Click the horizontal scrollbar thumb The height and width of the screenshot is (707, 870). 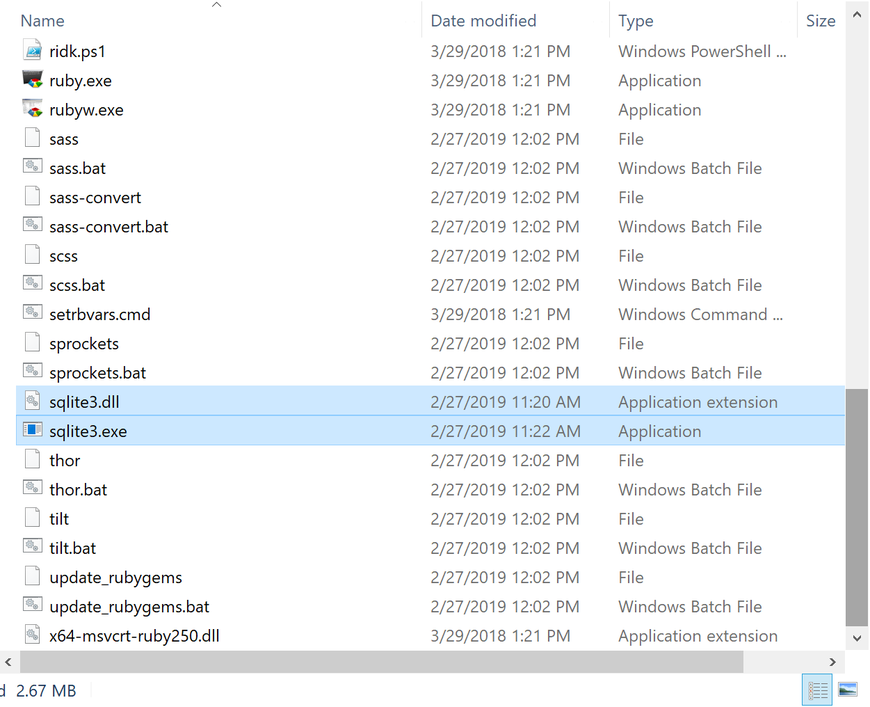pyautogui.click(x=382, y=661)
